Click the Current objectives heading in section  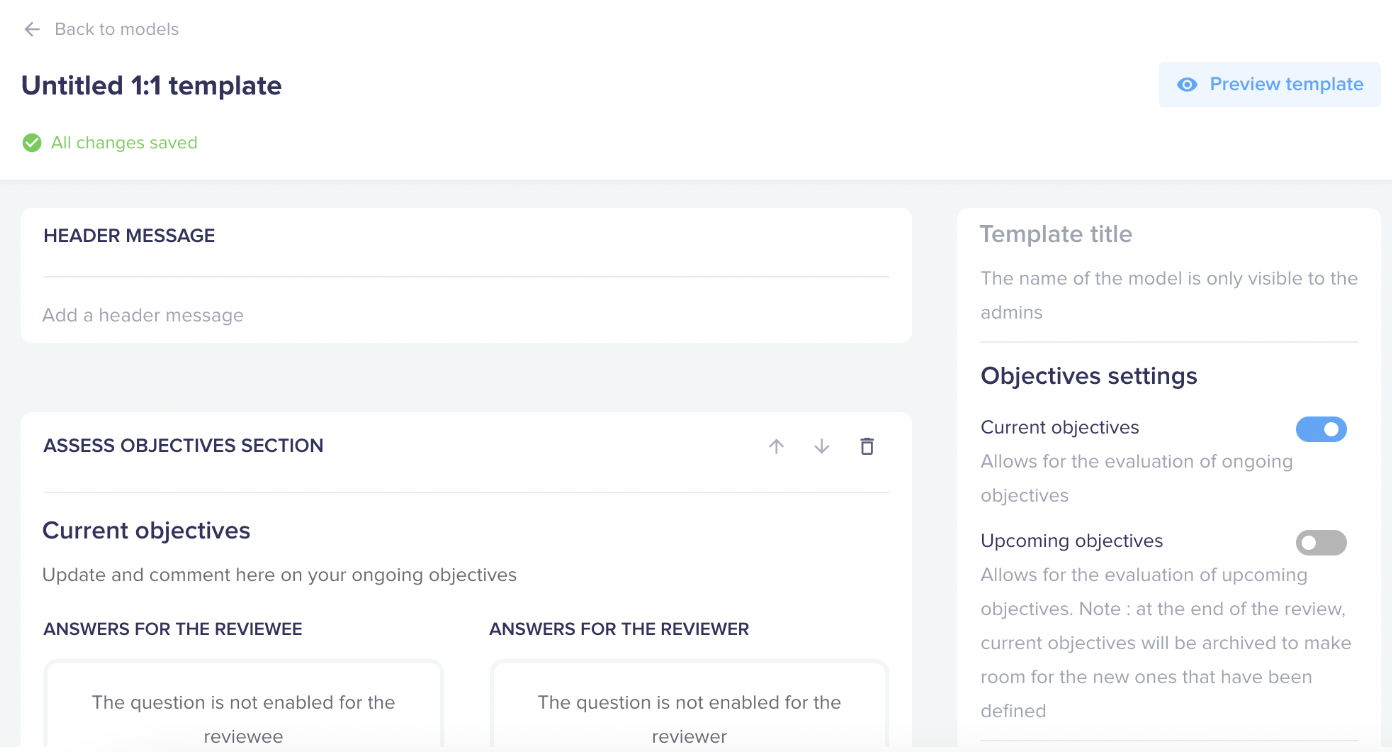pyautogui.click(x=146, y=530)
